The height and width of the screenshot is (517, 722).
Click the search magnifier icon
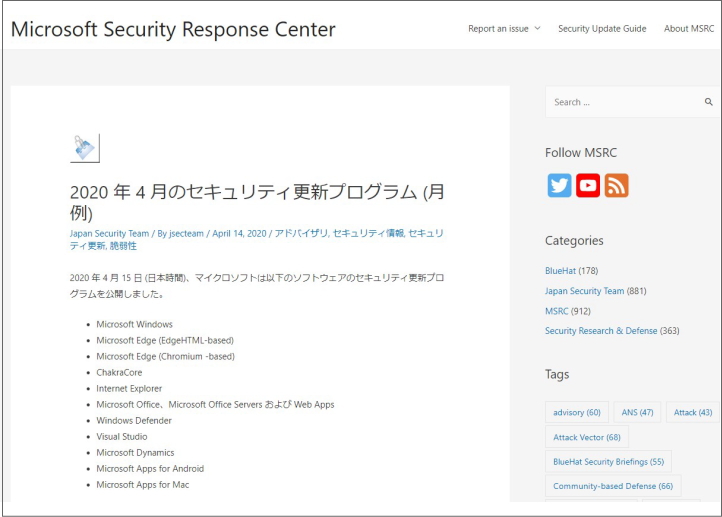click(x=708, y=102)
